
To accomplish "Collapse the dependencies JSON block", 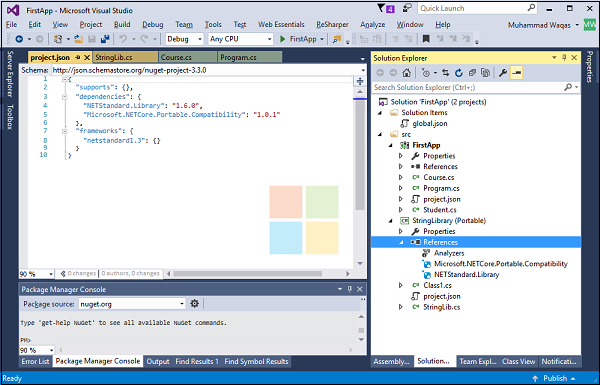I will [x=65, y=97].
